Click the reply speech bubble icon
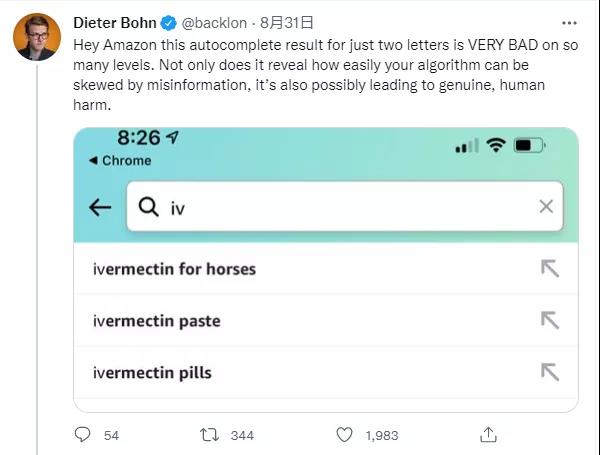Image resolution: width=600 pixels, height=455 pixels. coord(84,435)
